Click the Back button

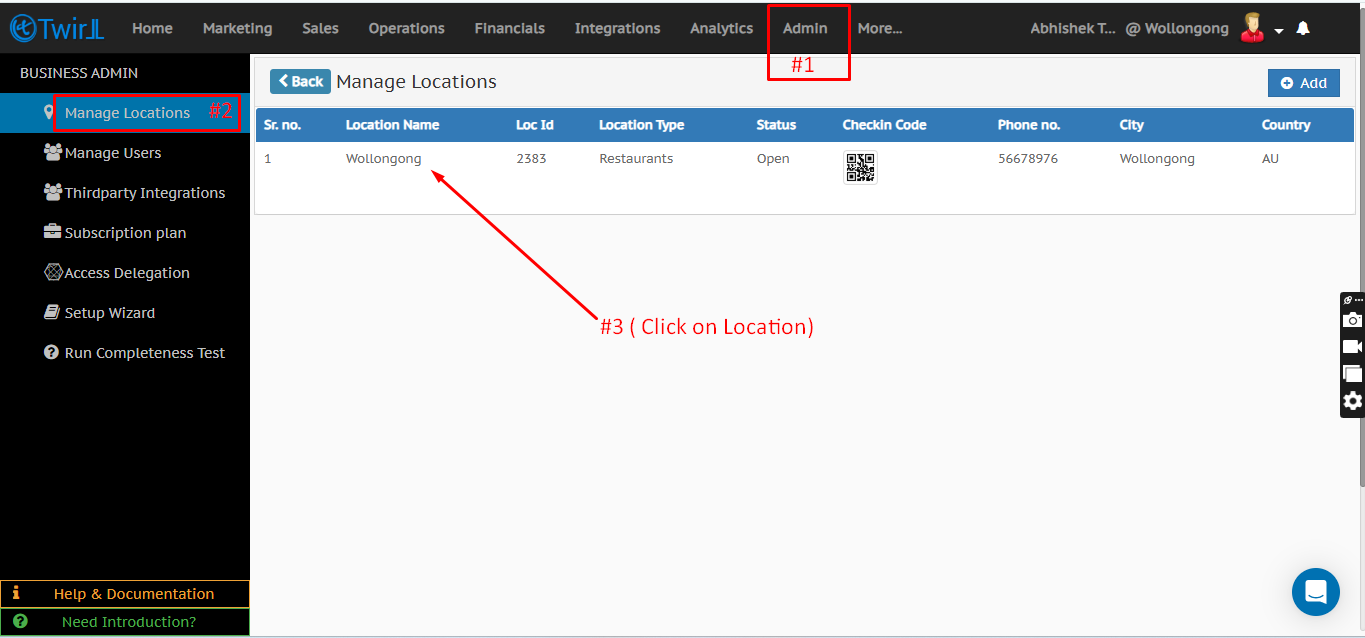point(300,82)
